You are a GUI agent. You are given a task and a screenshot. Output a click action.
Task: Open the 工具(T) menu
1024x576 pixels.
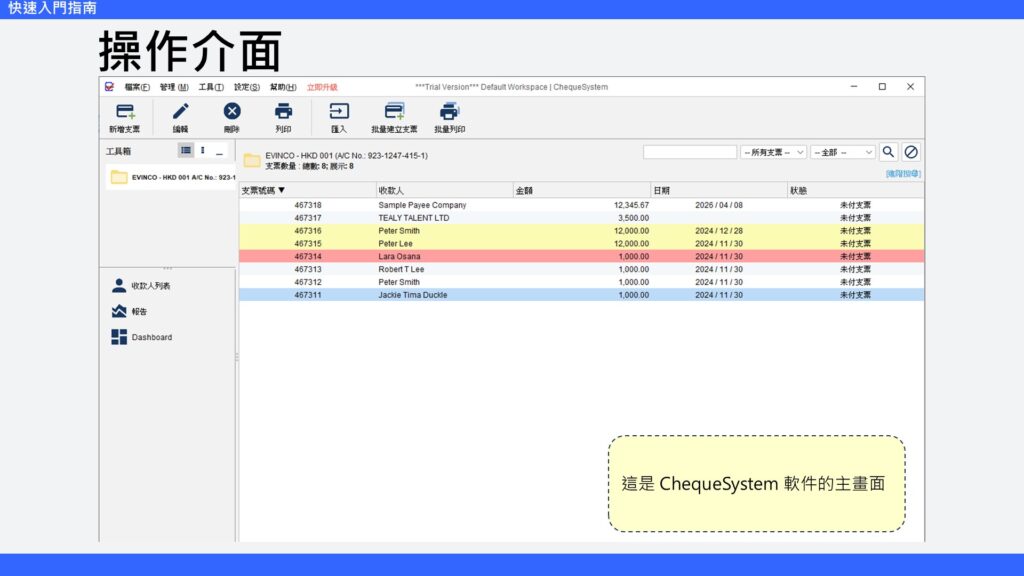point(211,87)
